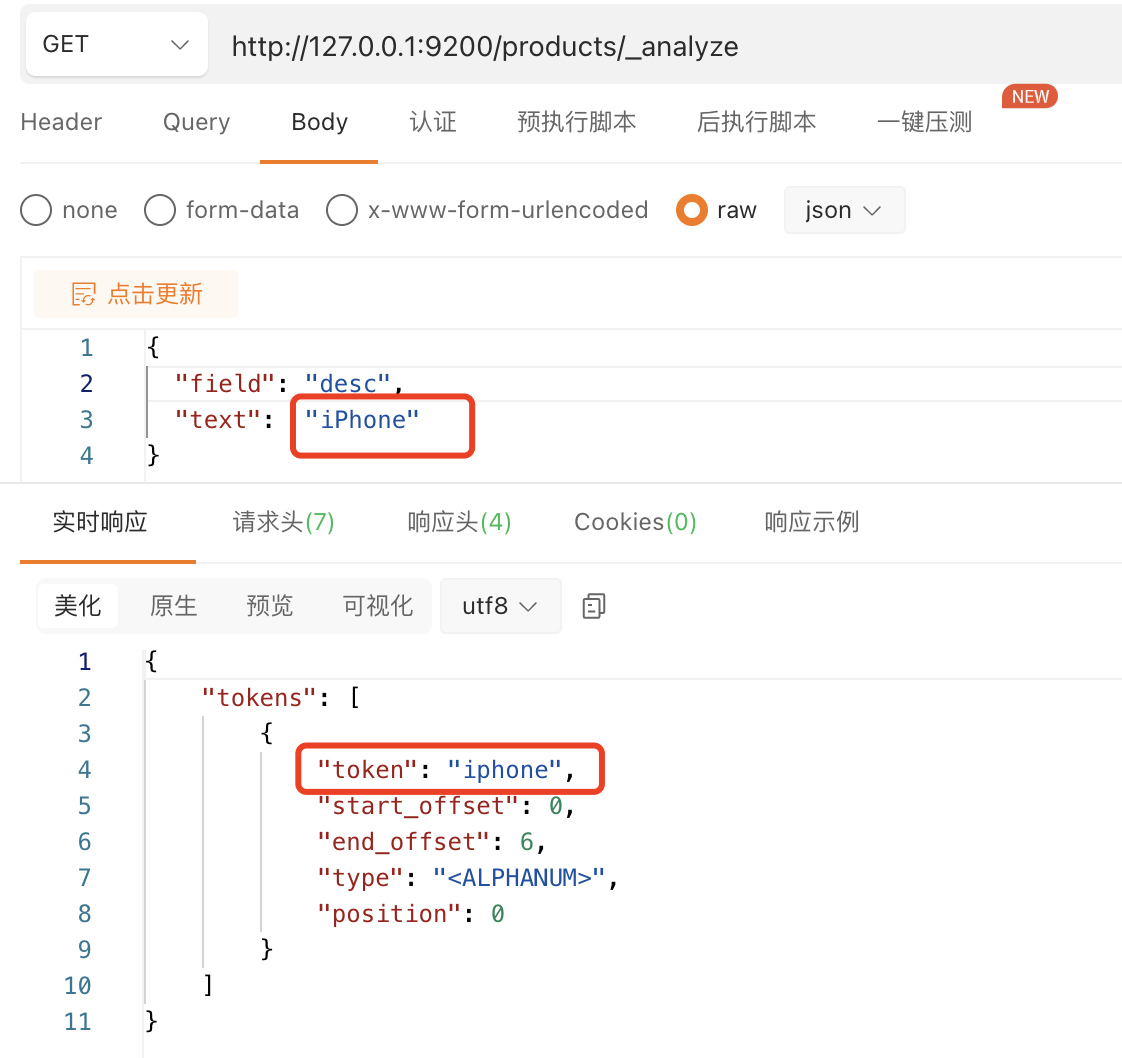Open the utf8 encoding dropdown

500,606
